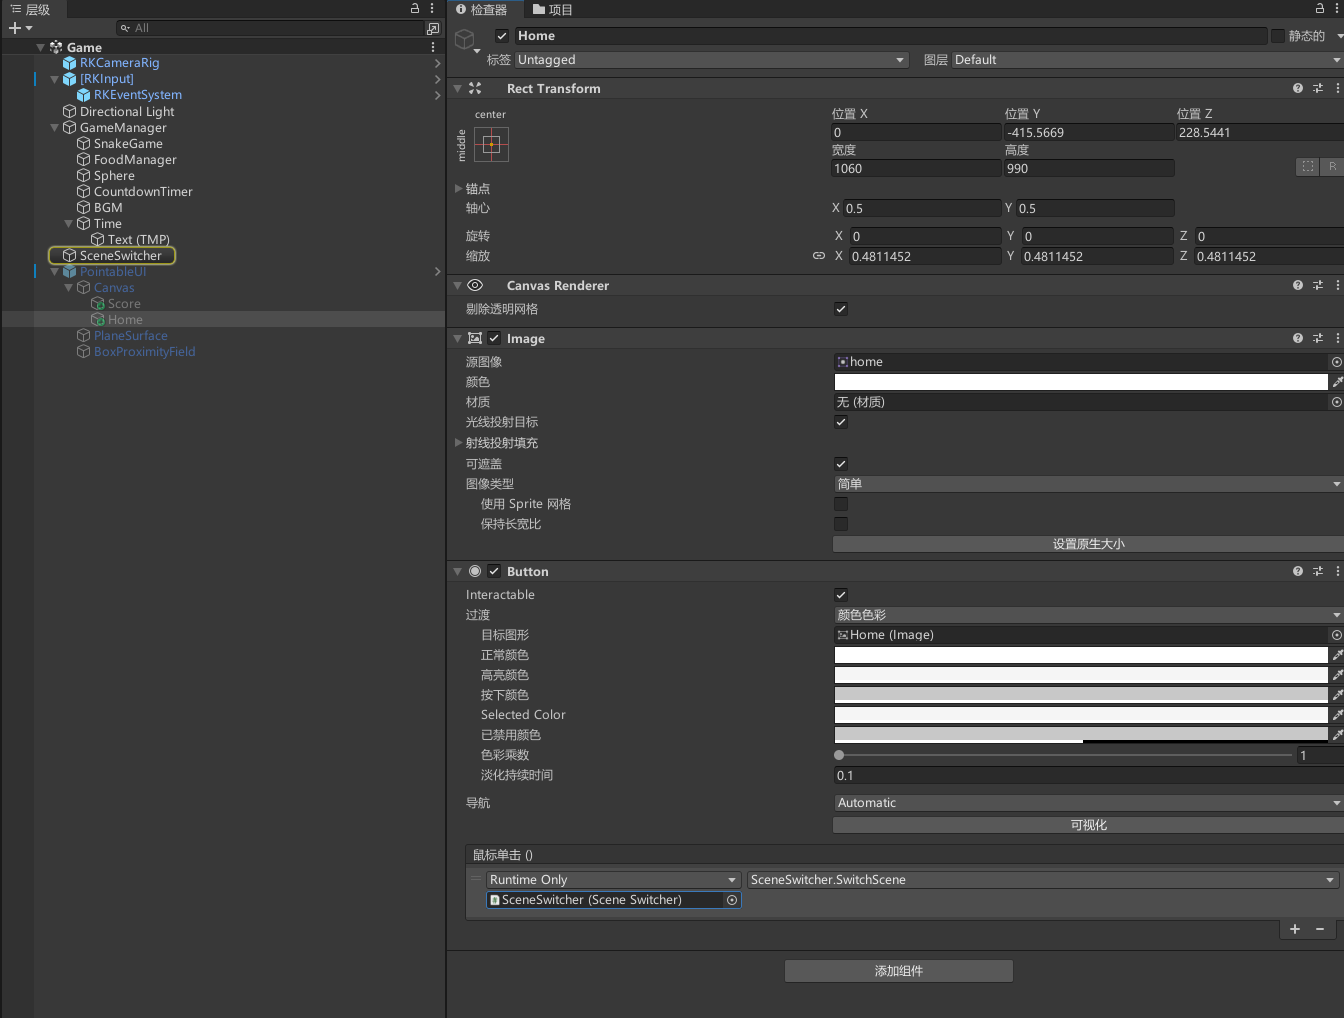Disable the Button component checkbox
This screenshot has height=1018, width=1344.
coord(494,571)
